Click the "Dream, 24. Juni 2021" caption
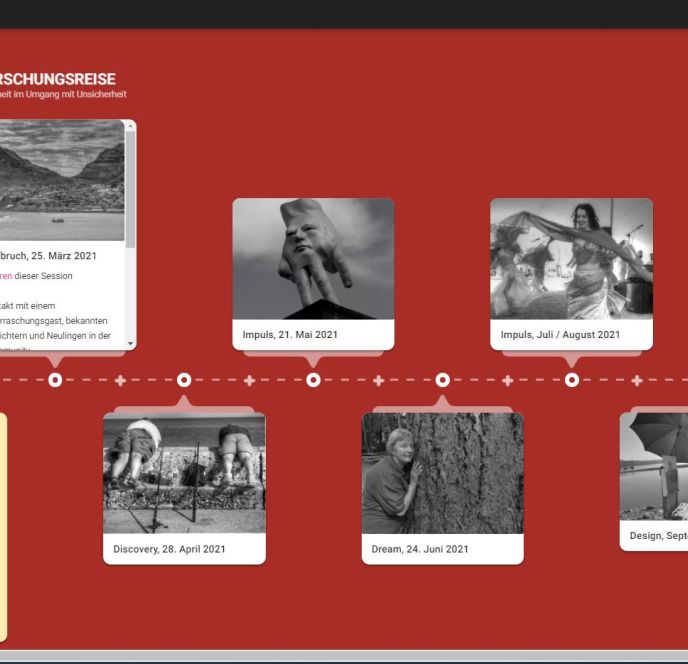Viewport: 688px width, 664px height. point(420,549)
